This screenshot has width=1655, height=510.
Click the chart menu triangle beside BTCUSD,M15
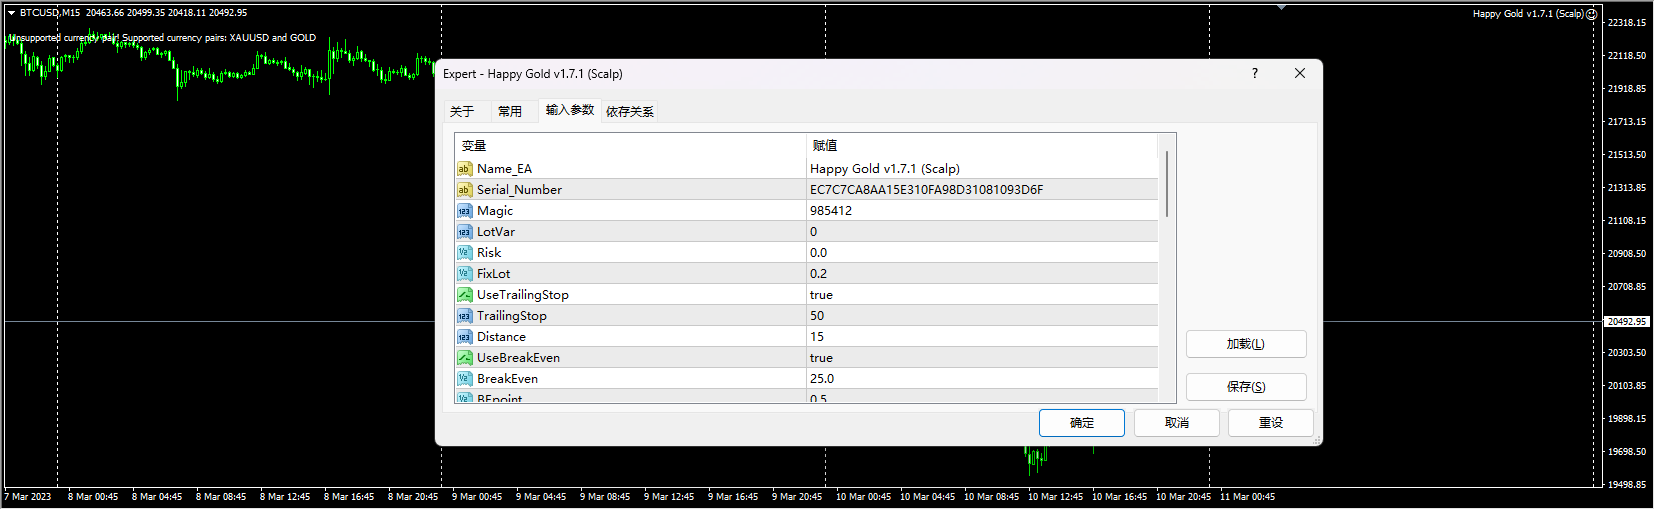tap(11, 13)
